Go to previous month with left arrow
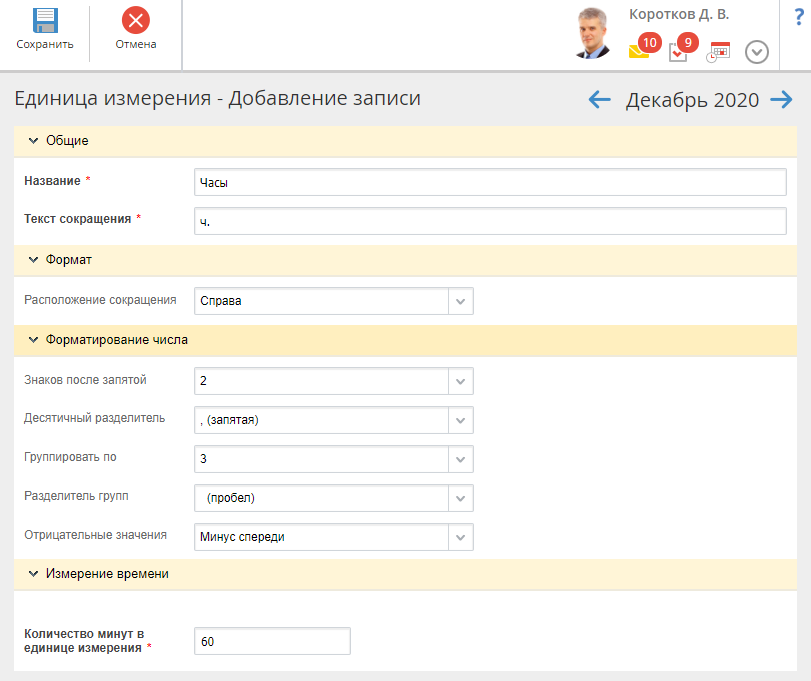Image resolution: width=811 pixels, height=681 pixels. point(599,99)
